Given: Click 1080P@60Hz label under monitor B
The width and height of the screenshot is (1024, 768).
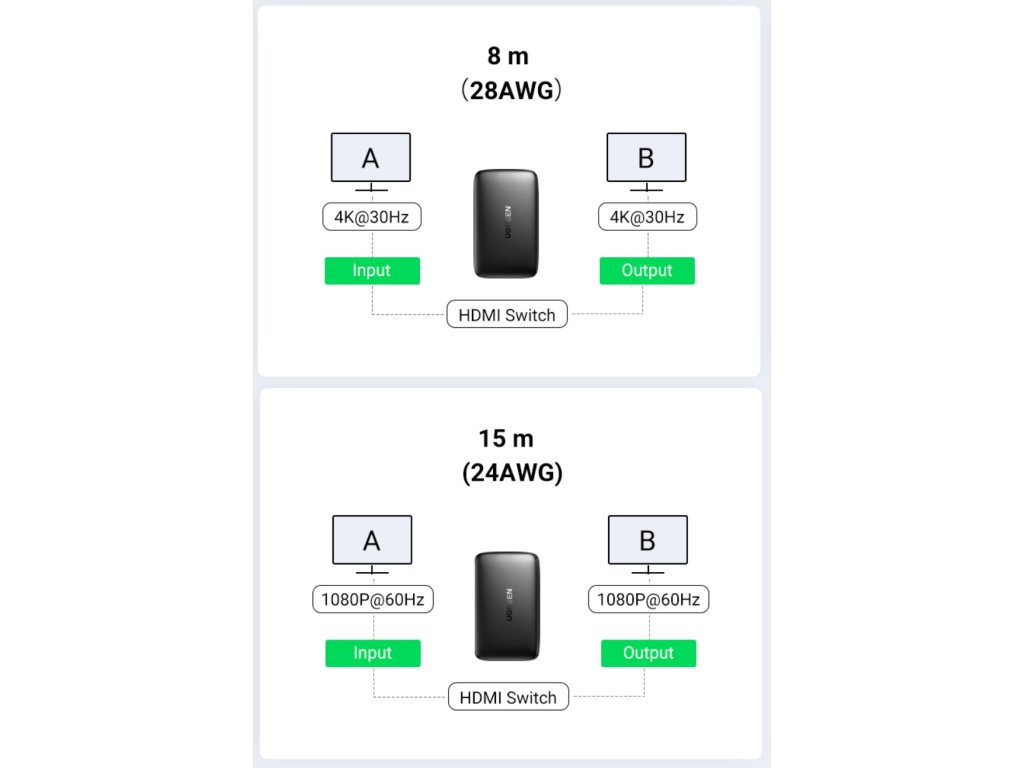Looking at the screenshot, I should coord(648,600).
